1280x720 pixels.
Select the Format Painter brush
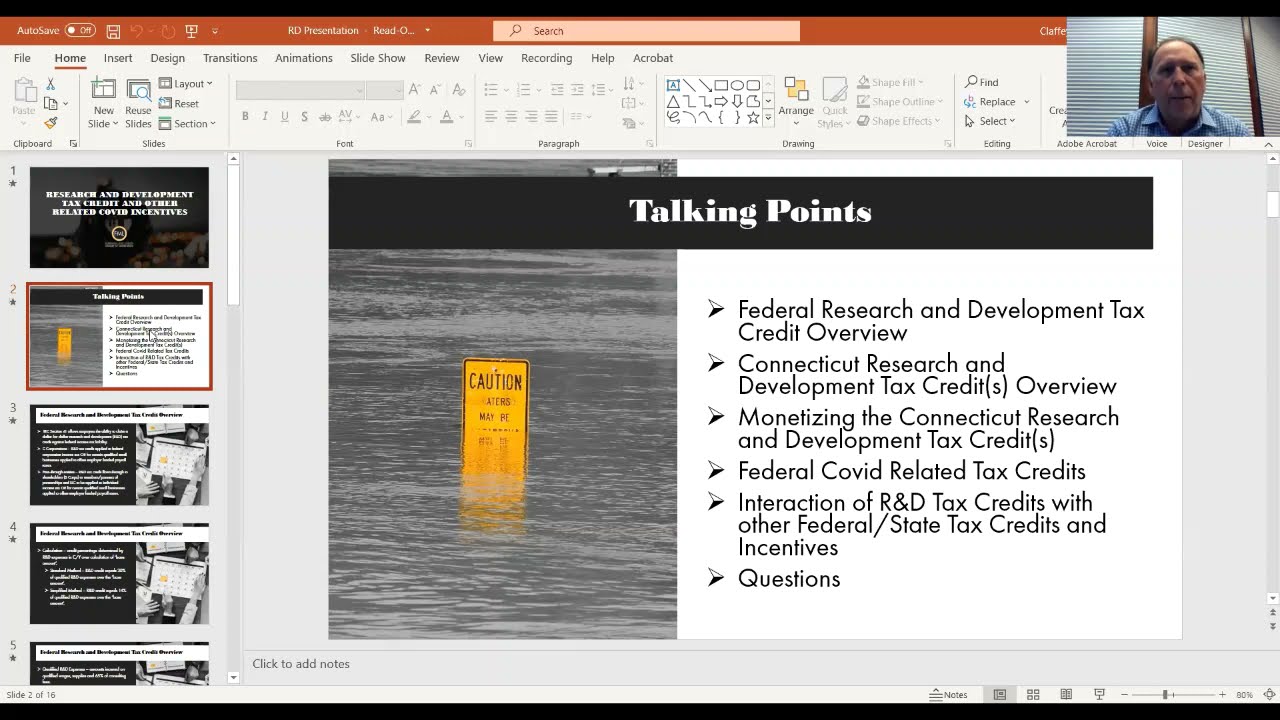(50, 123)
